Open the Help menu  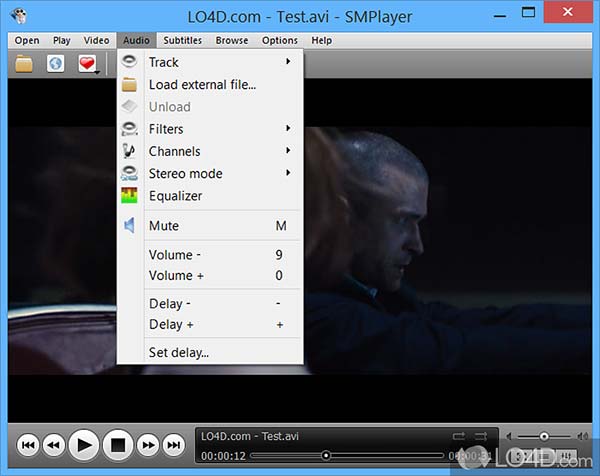click(321, 40)
